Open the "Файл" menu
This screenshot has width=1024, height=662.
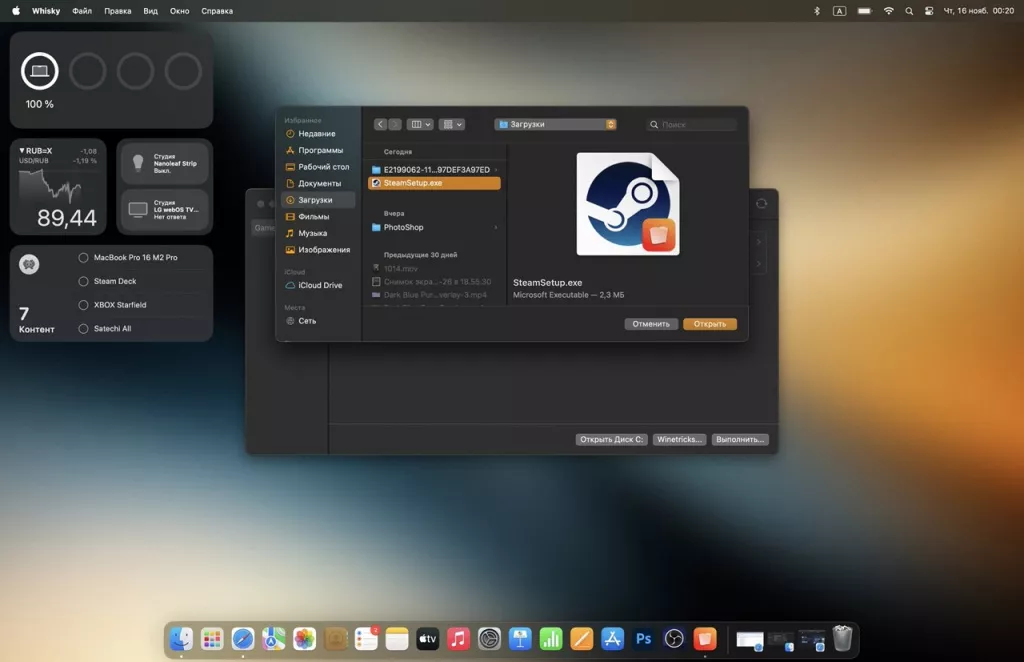pos(81,11)
